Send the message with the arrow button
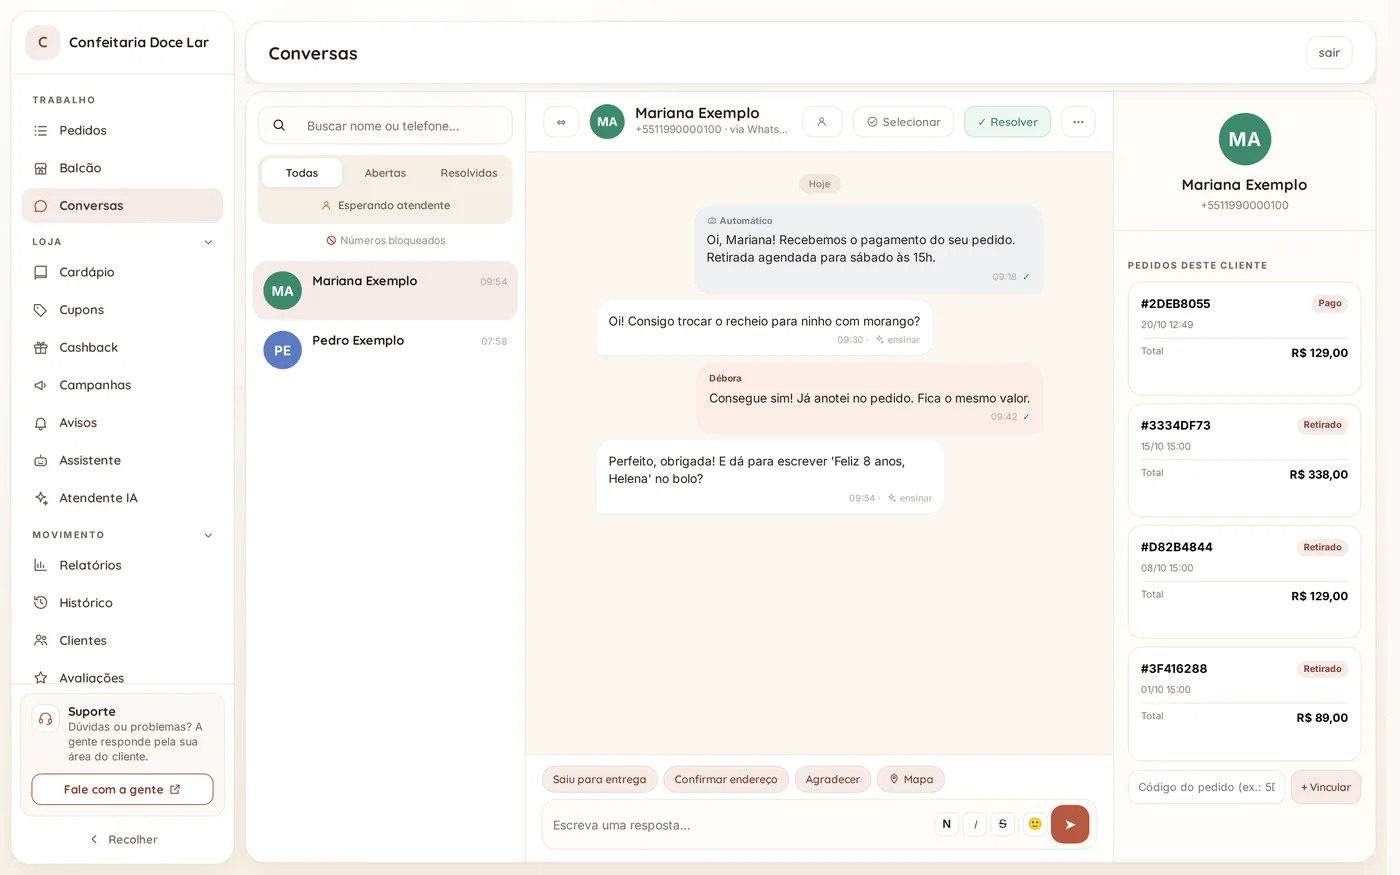 coord(1070,825)
